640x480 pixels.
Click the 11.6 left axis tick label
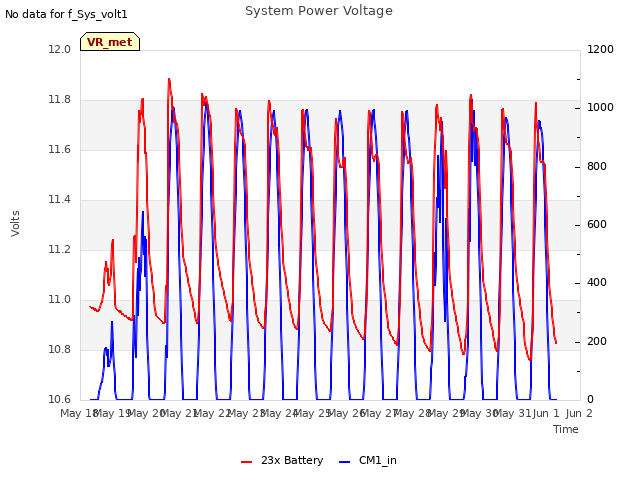[60, 149]
